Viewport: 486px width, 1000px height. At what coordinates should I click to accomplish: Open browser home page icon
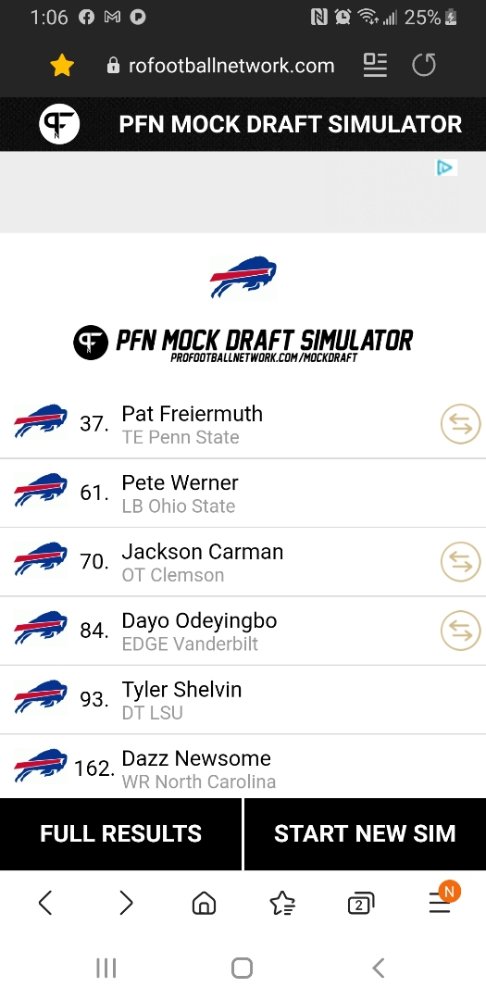pyautogui.click(x=204, y=903)
